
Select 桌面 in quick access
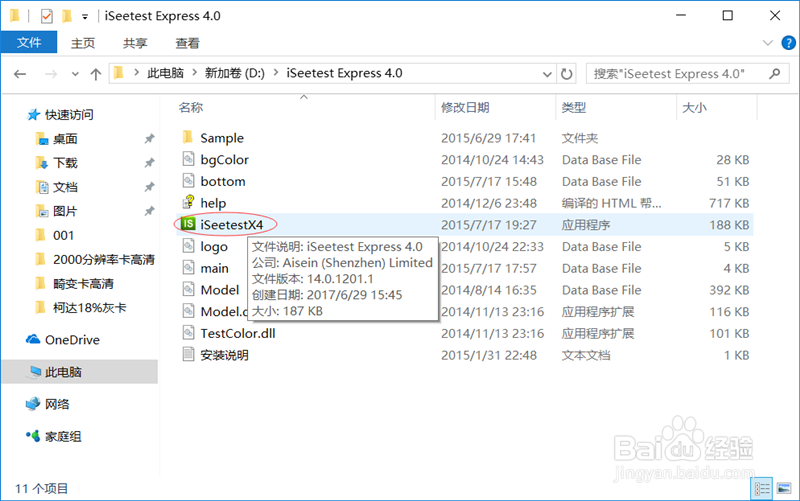coord(65,139)
